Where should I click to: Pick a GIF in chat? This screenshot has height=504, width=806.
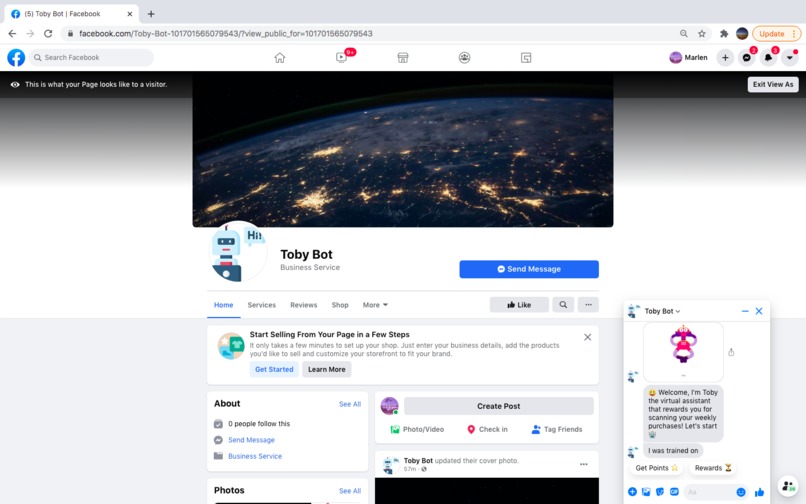point(674,492)
